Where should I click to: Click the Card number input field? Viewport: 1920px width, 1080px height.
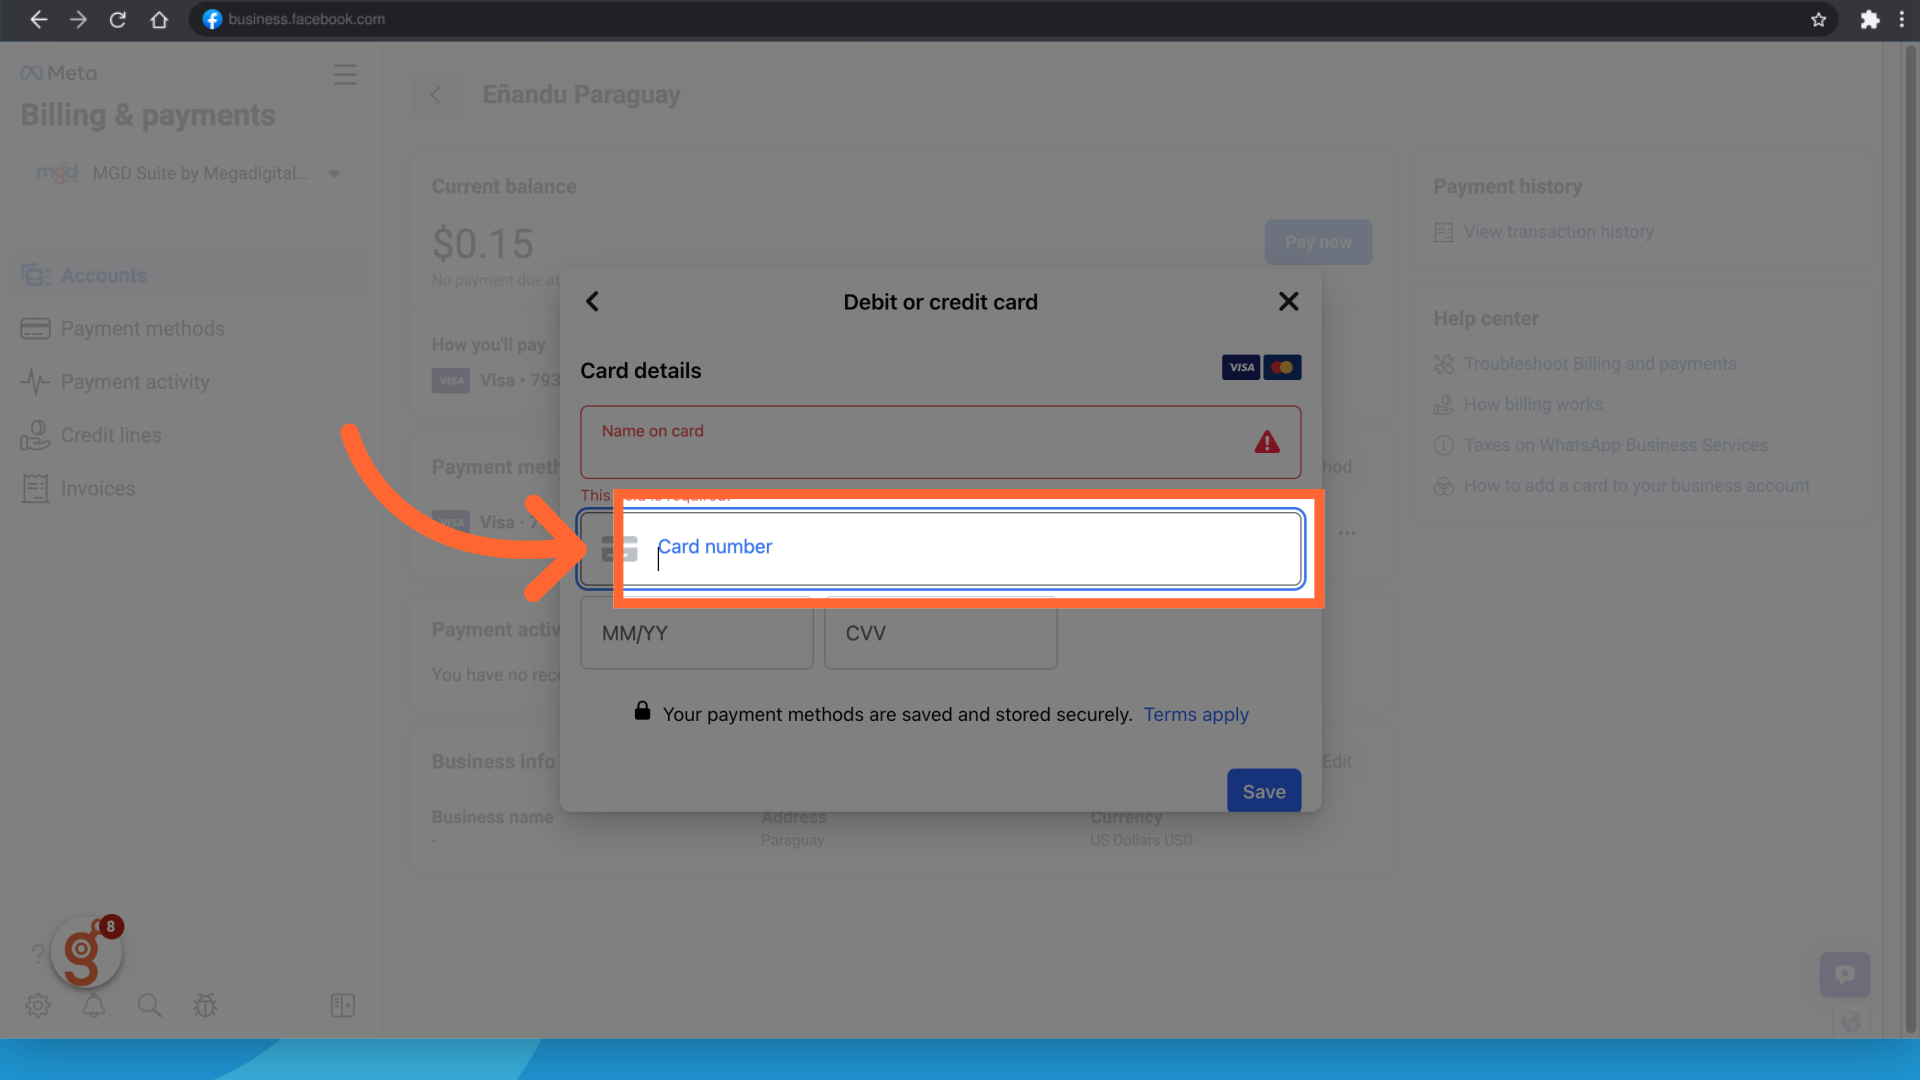tap(960, 548)
